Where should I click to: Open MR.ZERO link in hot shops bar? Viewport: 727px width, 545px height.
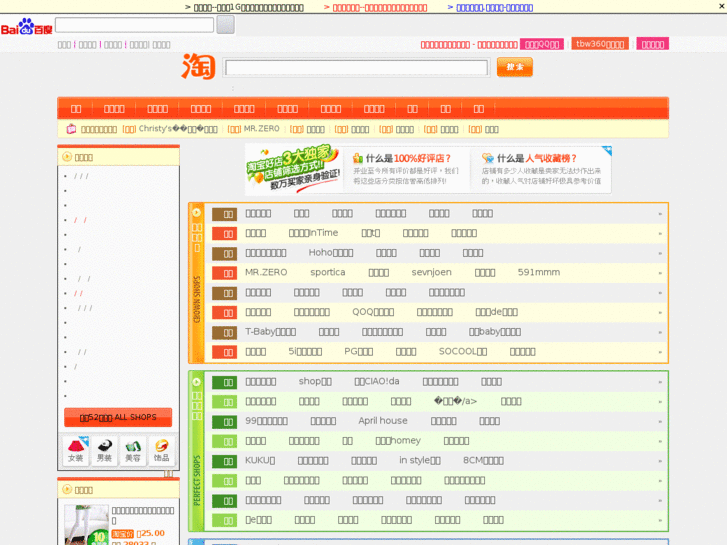[261, 128]
